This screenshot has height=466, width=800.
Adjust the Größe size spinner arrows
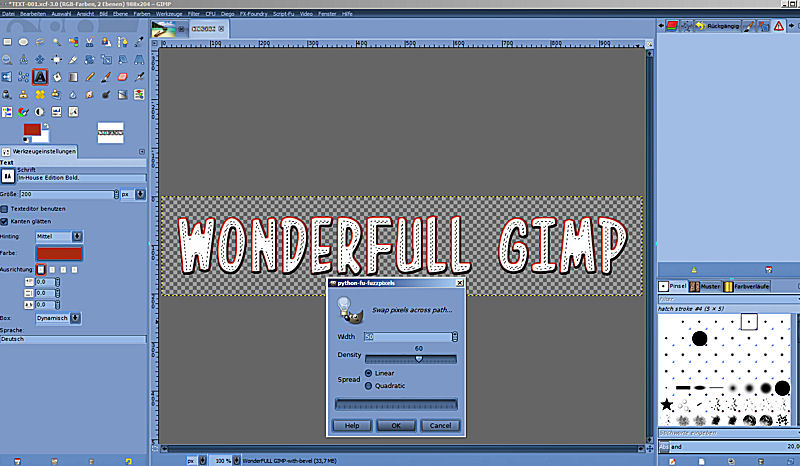point(116,194)
